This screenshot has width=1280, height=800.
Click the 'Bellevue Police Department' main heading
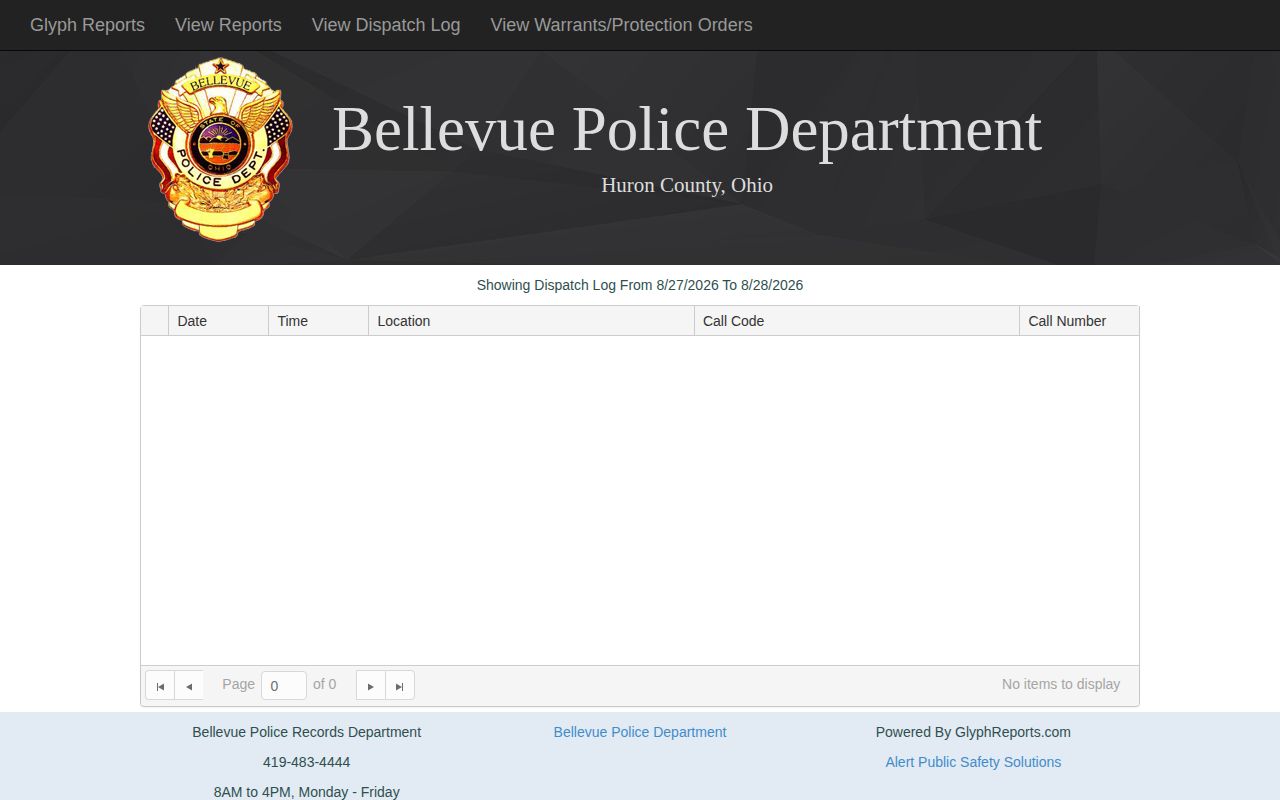click(687, 130)
